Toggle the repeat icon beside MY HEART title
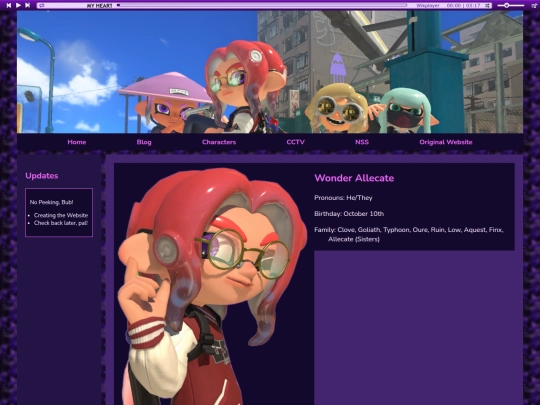 pos(41,6)
